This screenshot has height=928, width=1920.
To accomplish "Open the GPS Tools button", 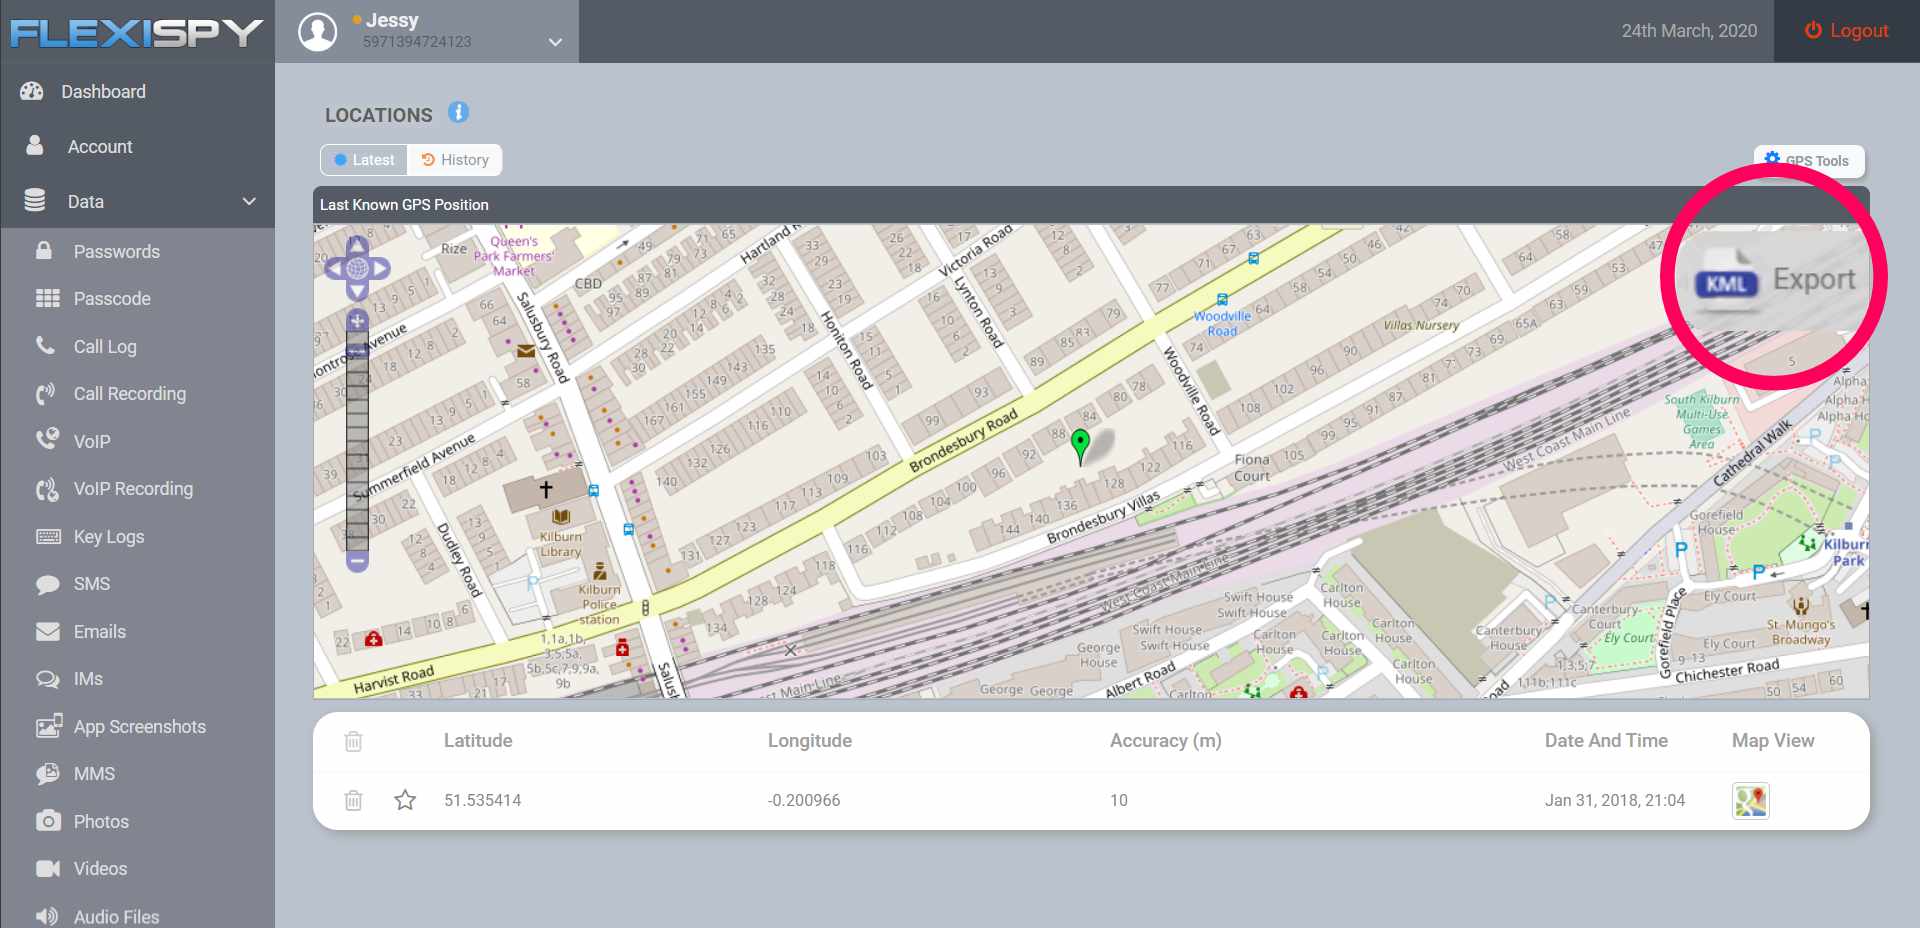I will (x=1808, y=160).
